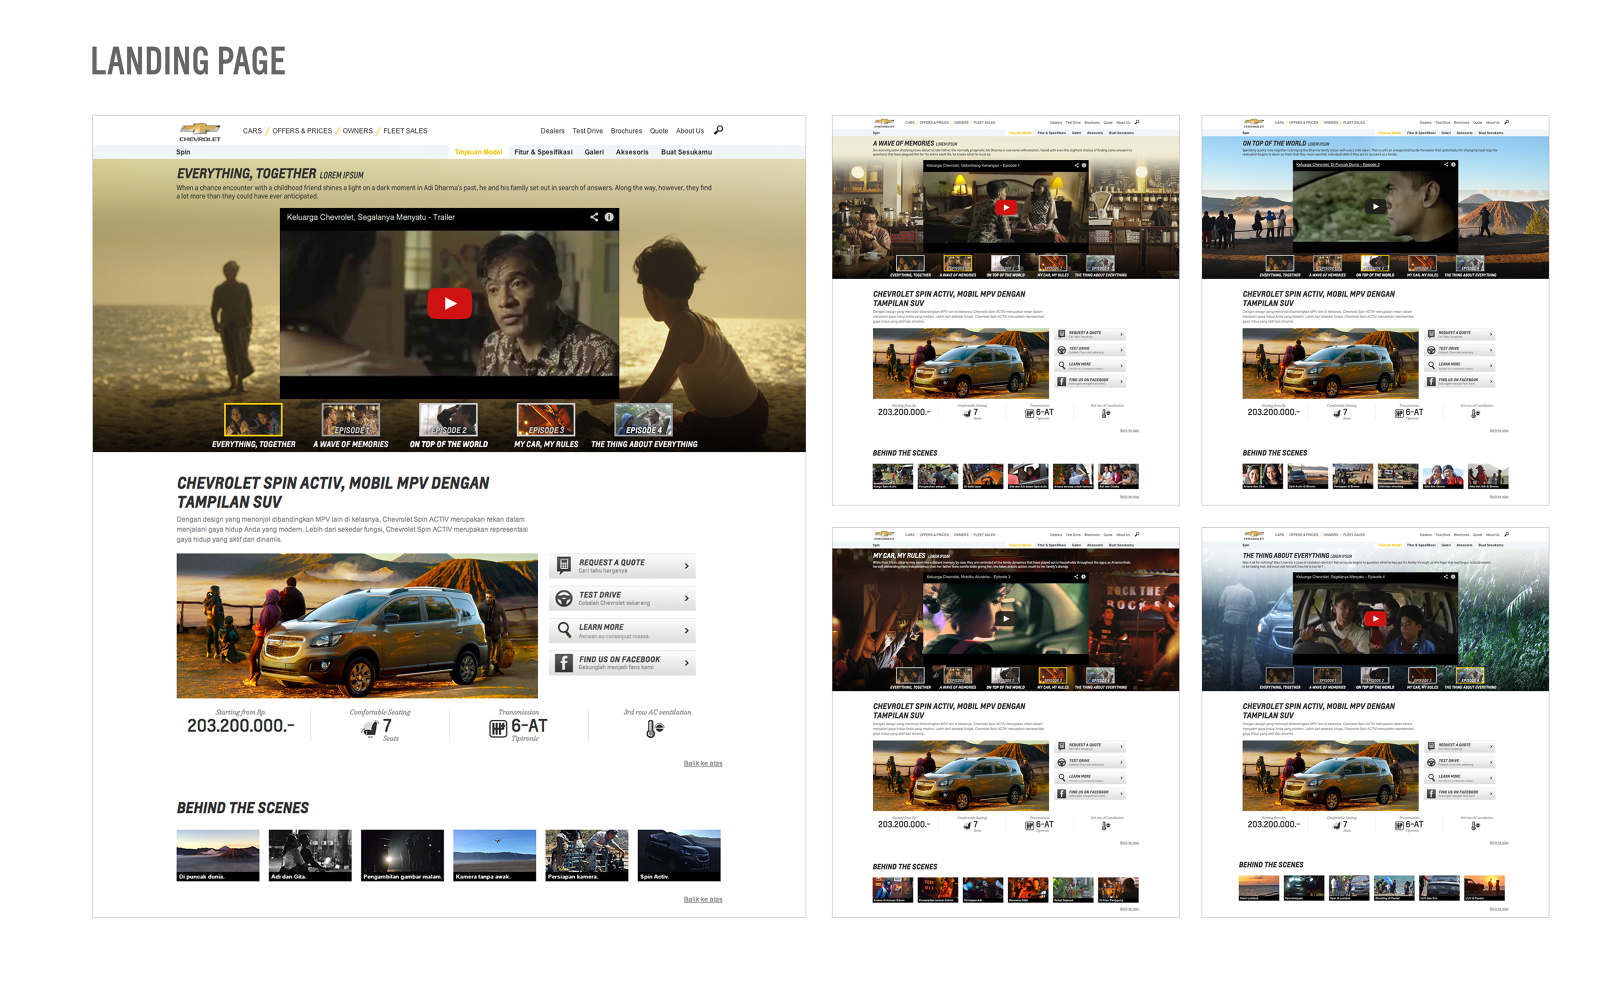Image resolution: width=1600 pixels, height=999 pixels.
Task: Click the transmission gearbox icon
Action: coord(497,729)
